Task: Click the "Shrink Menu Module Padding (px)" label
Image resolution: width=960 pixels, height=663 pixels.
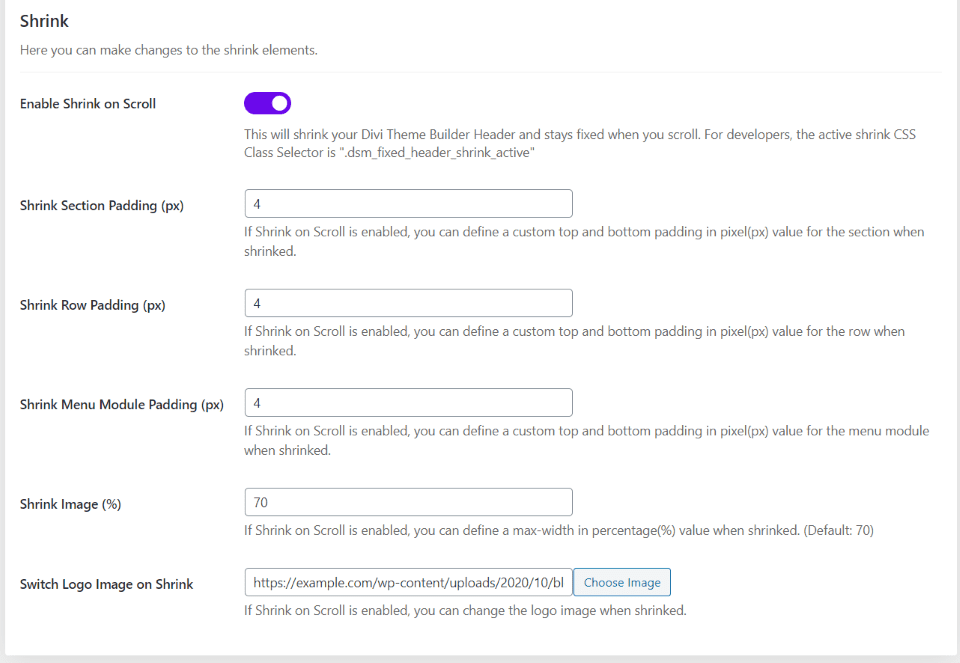Action: tap(122, 405)
